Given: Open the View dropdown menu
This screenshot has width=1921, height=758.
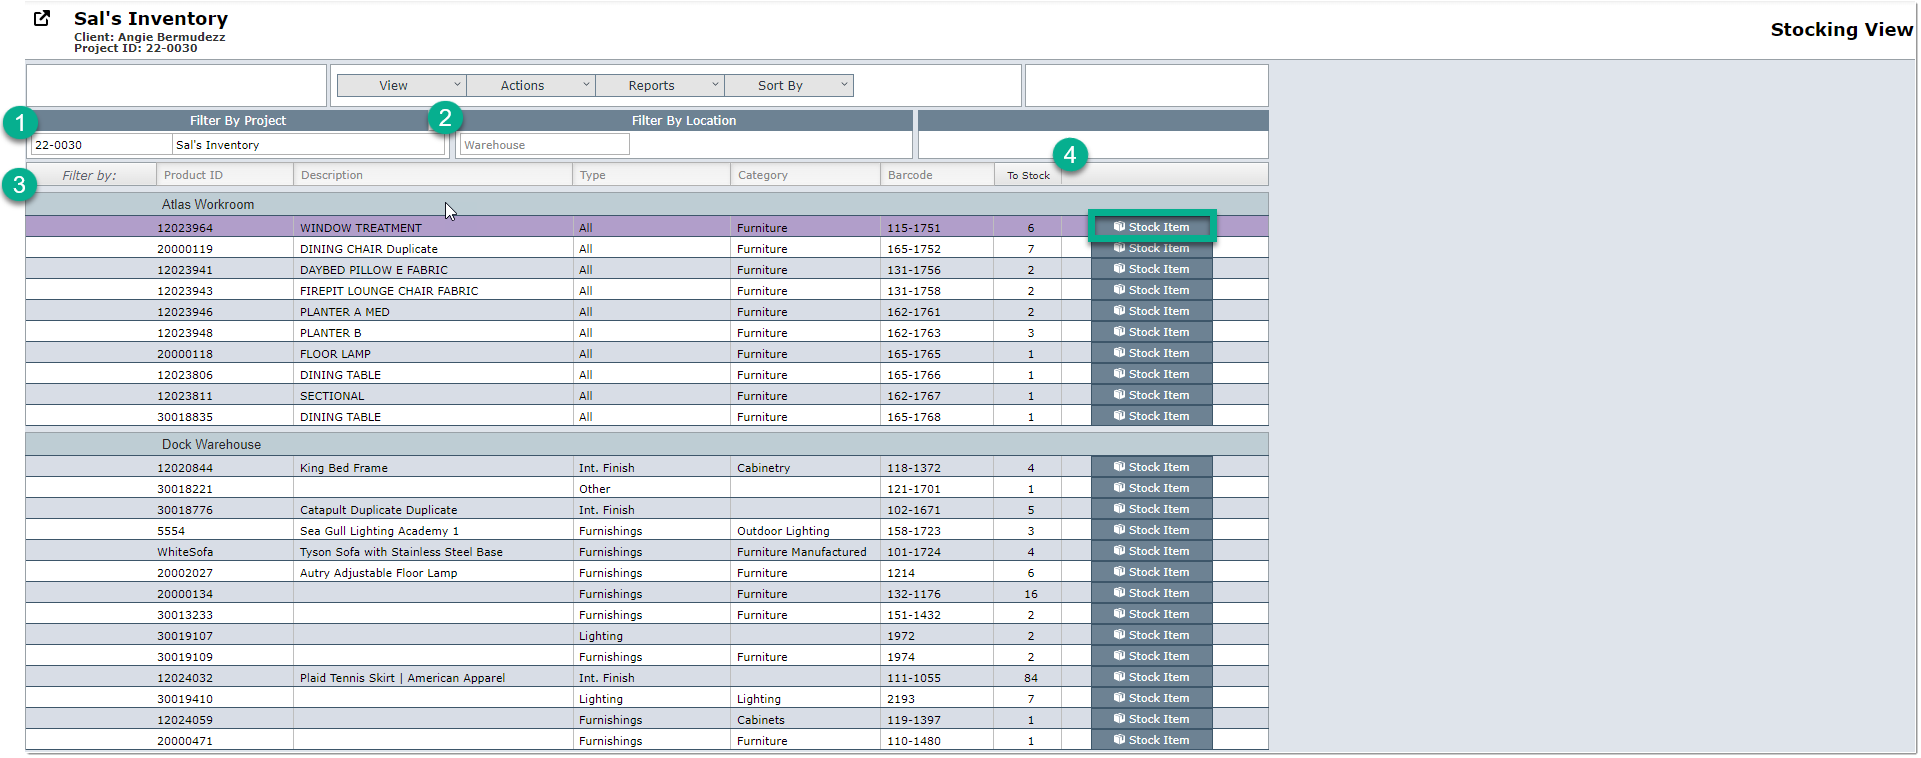Looking at the screenshot, I should 402,86.
